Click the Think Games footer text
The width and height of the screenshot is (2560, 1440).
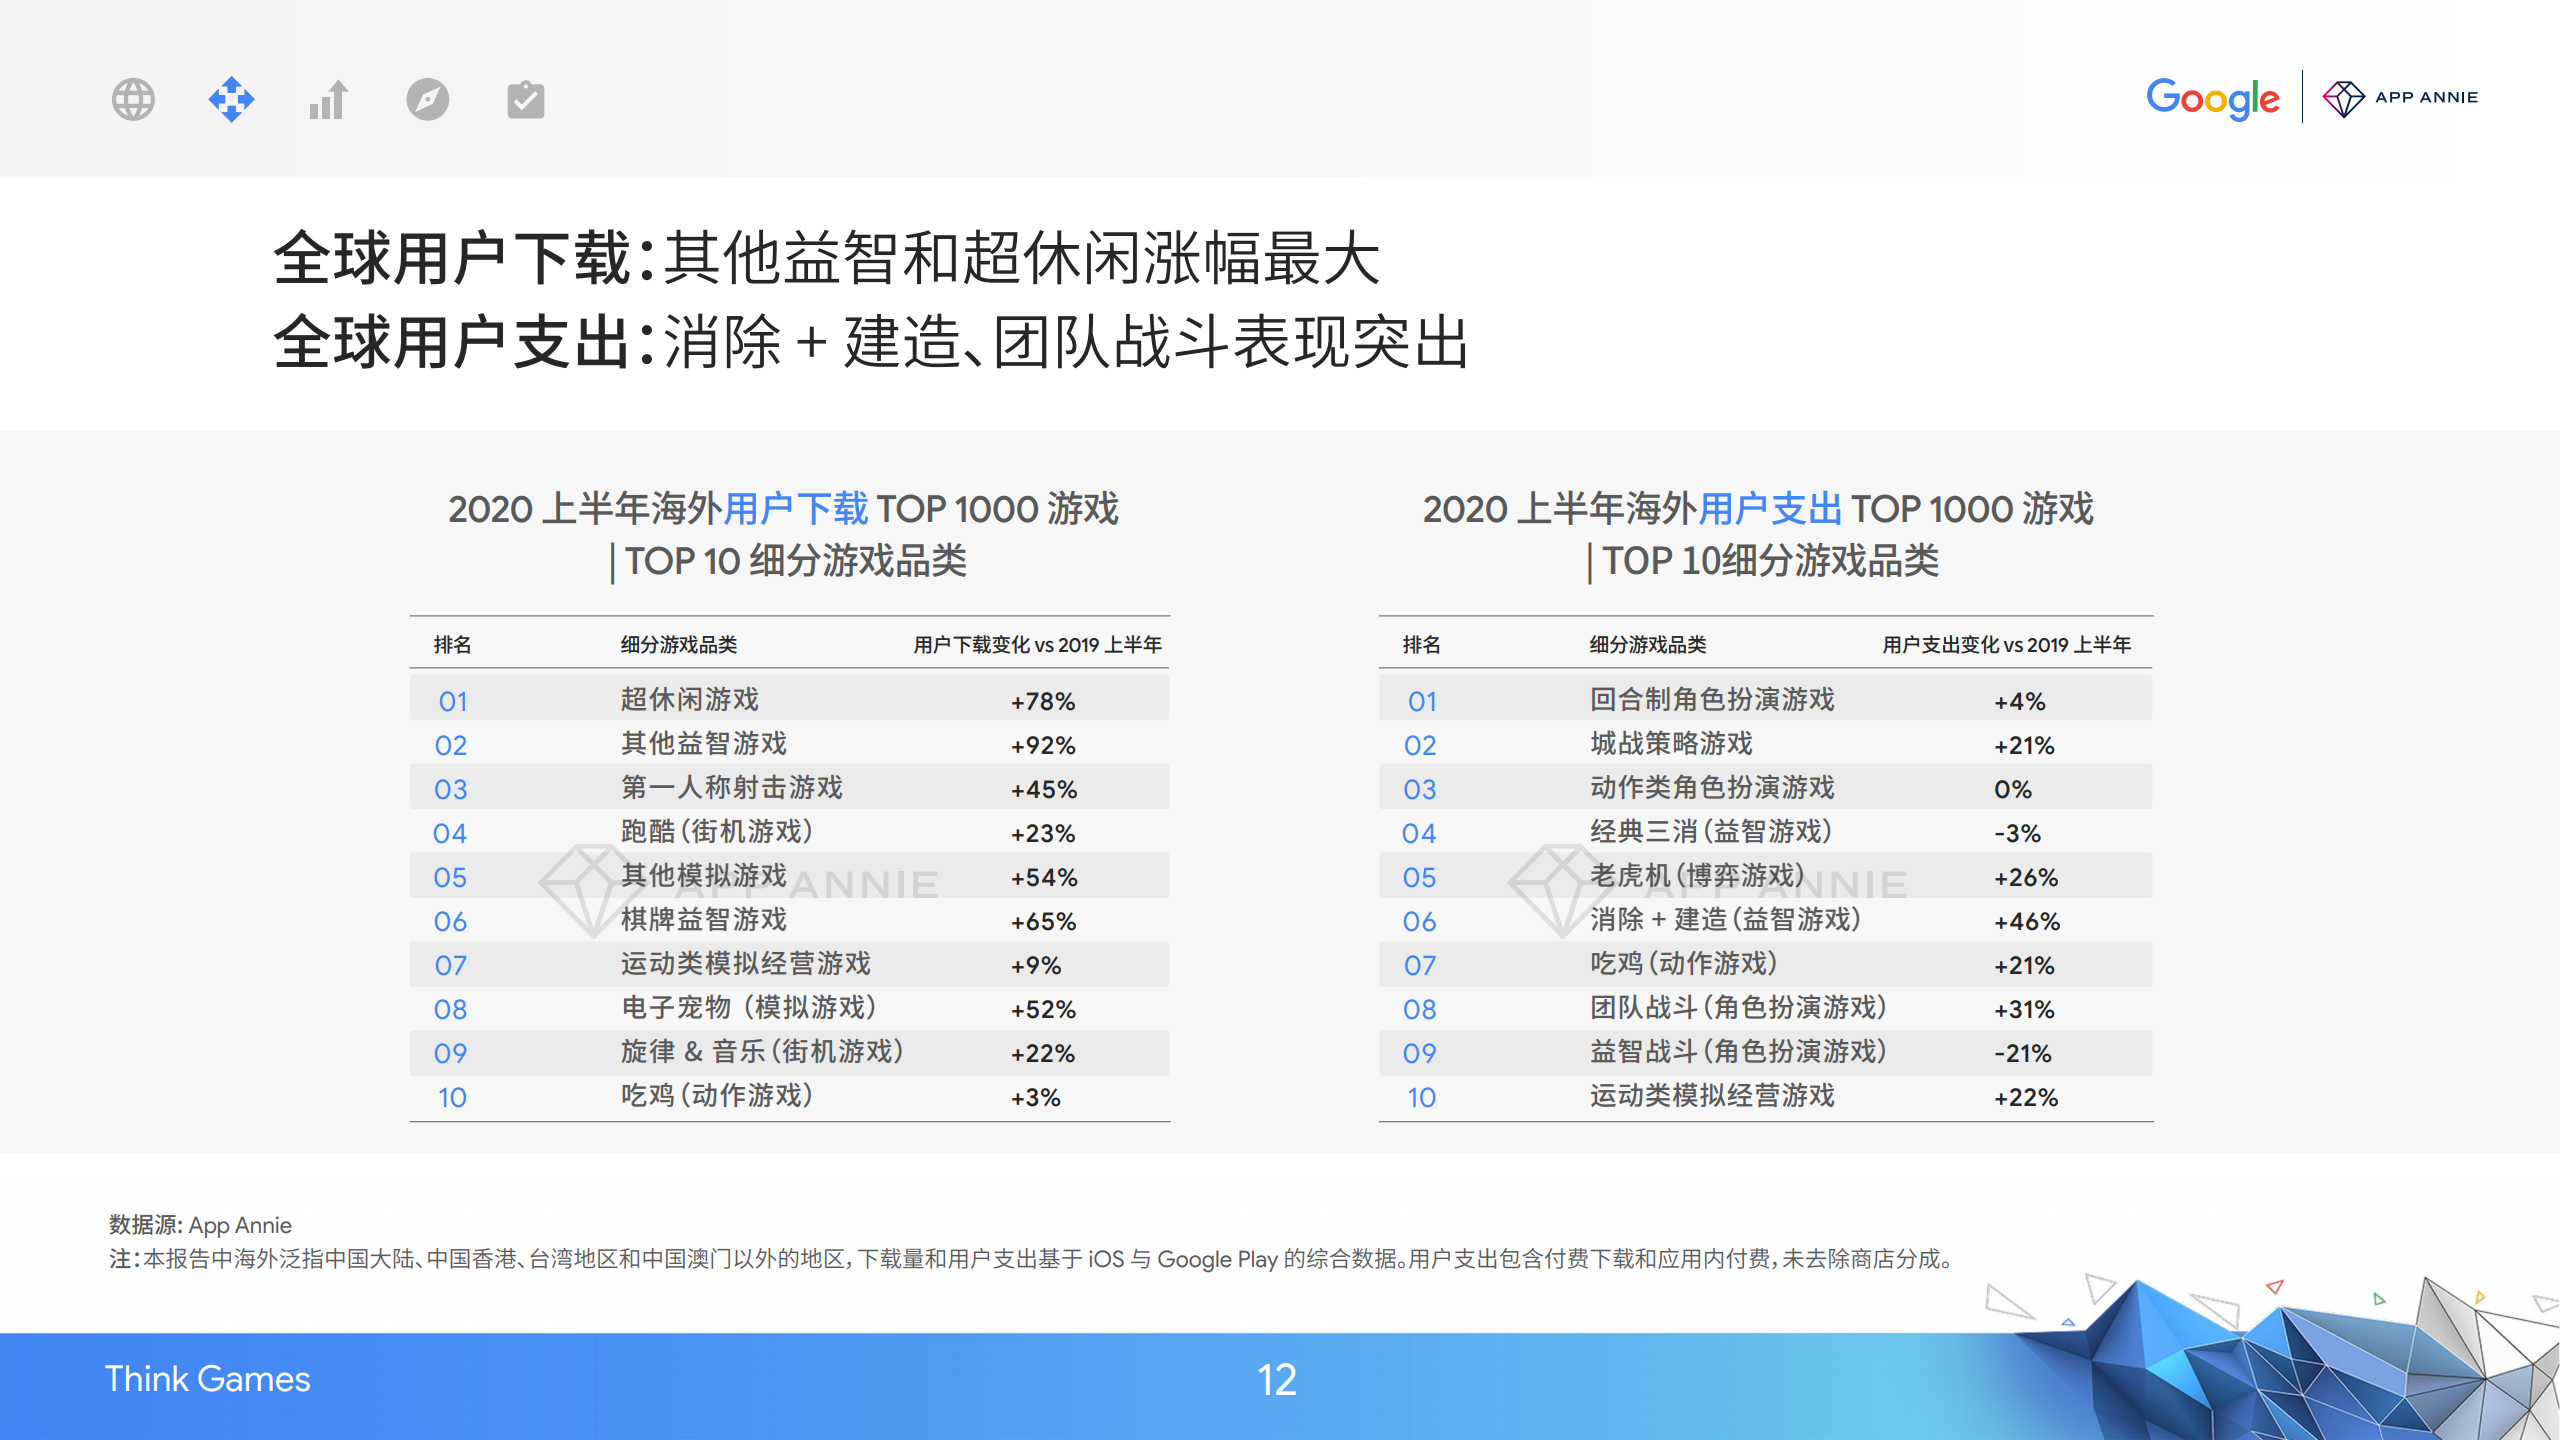(208, 1379)
